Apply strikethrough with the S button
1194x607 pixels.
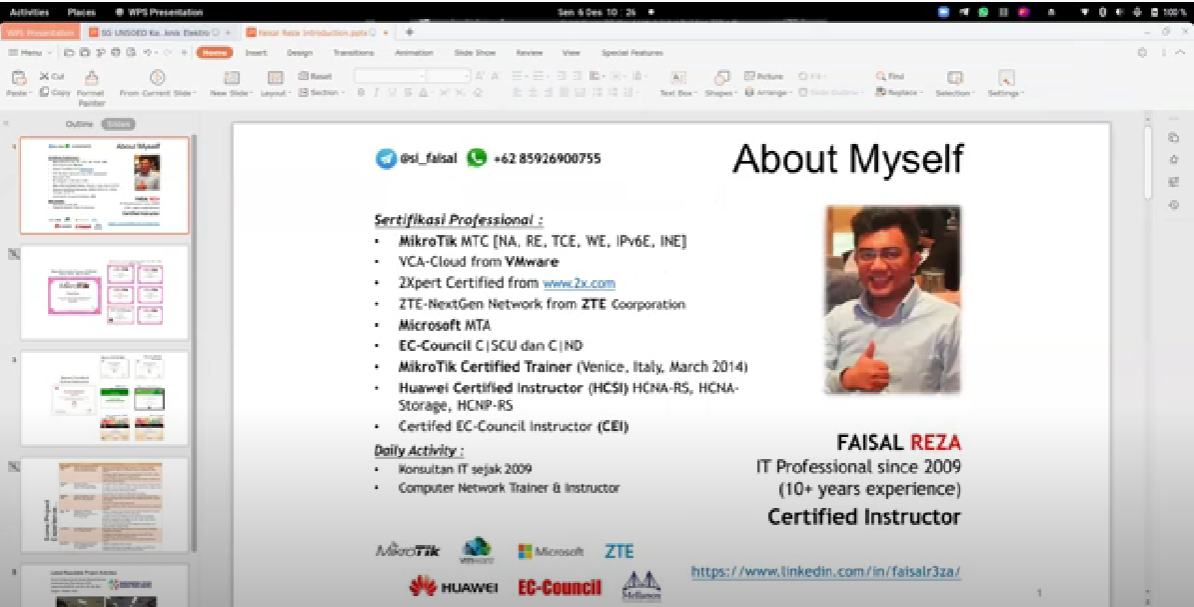[408, 93]
